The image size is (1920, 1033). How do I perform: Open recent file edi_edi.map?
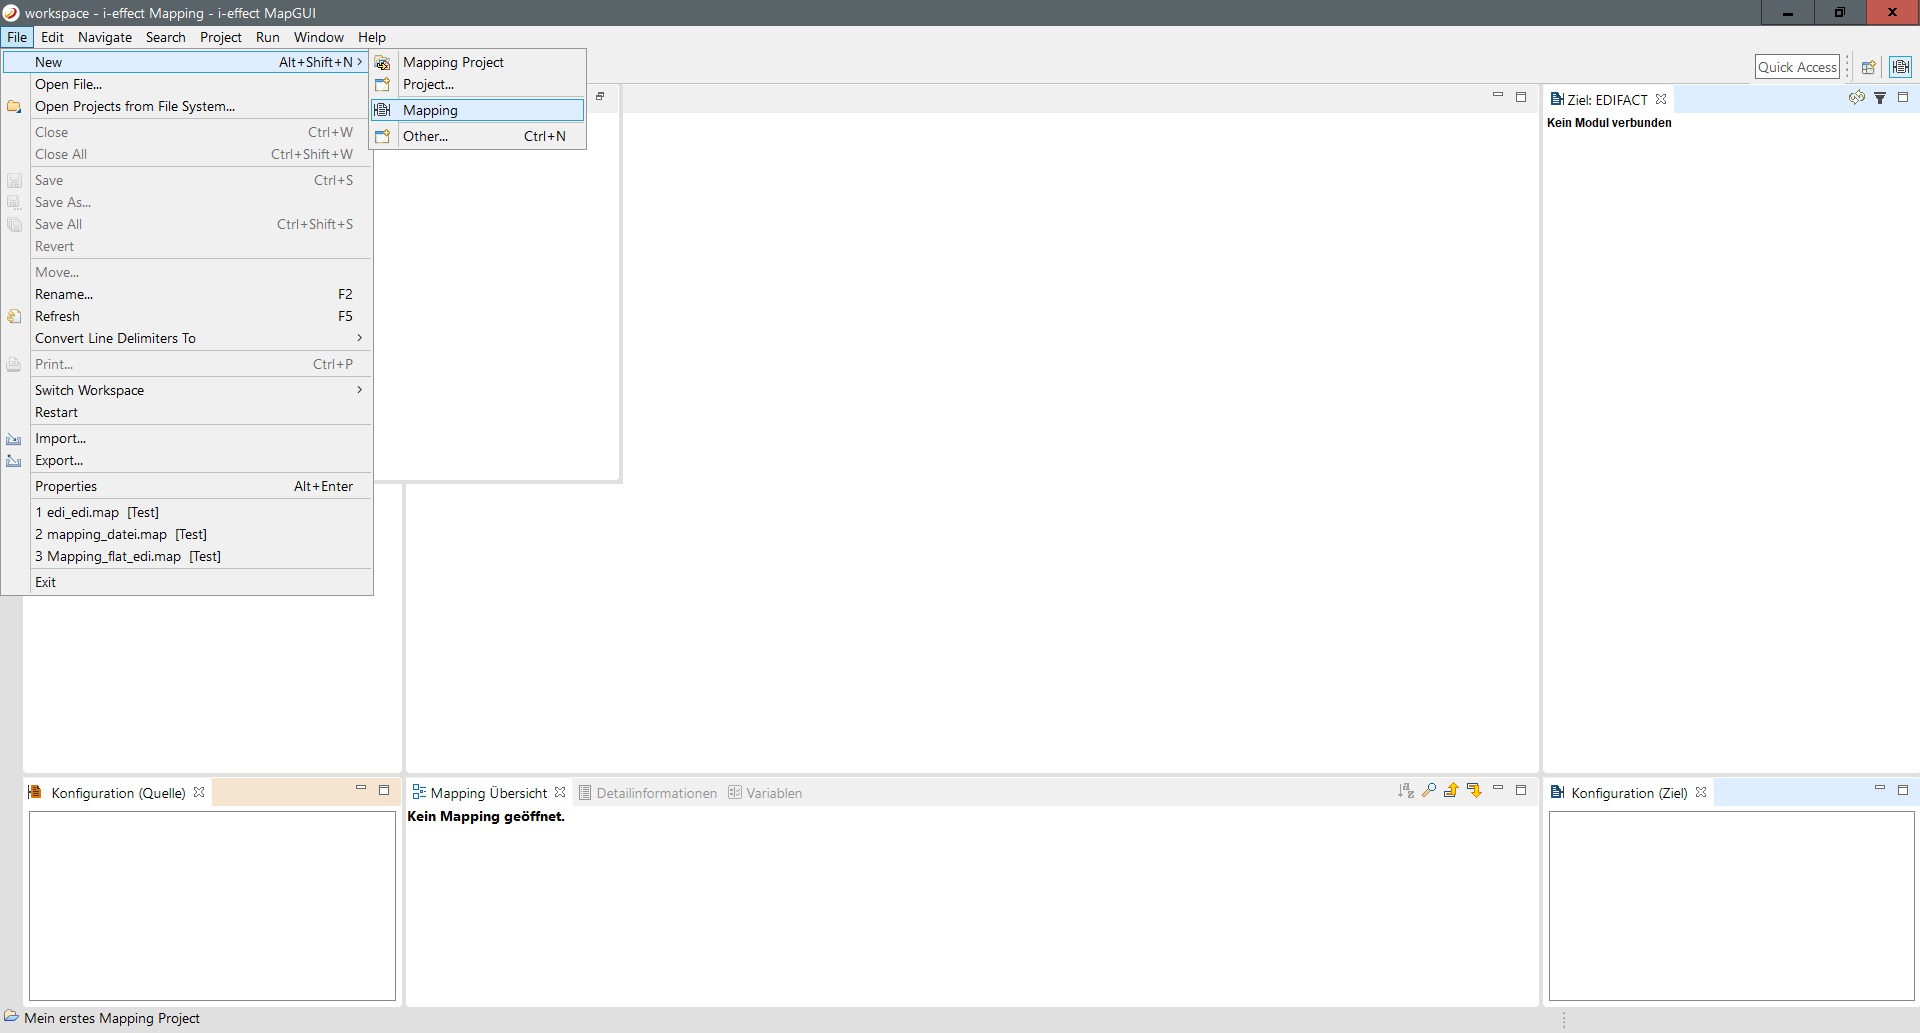(96, 512)
